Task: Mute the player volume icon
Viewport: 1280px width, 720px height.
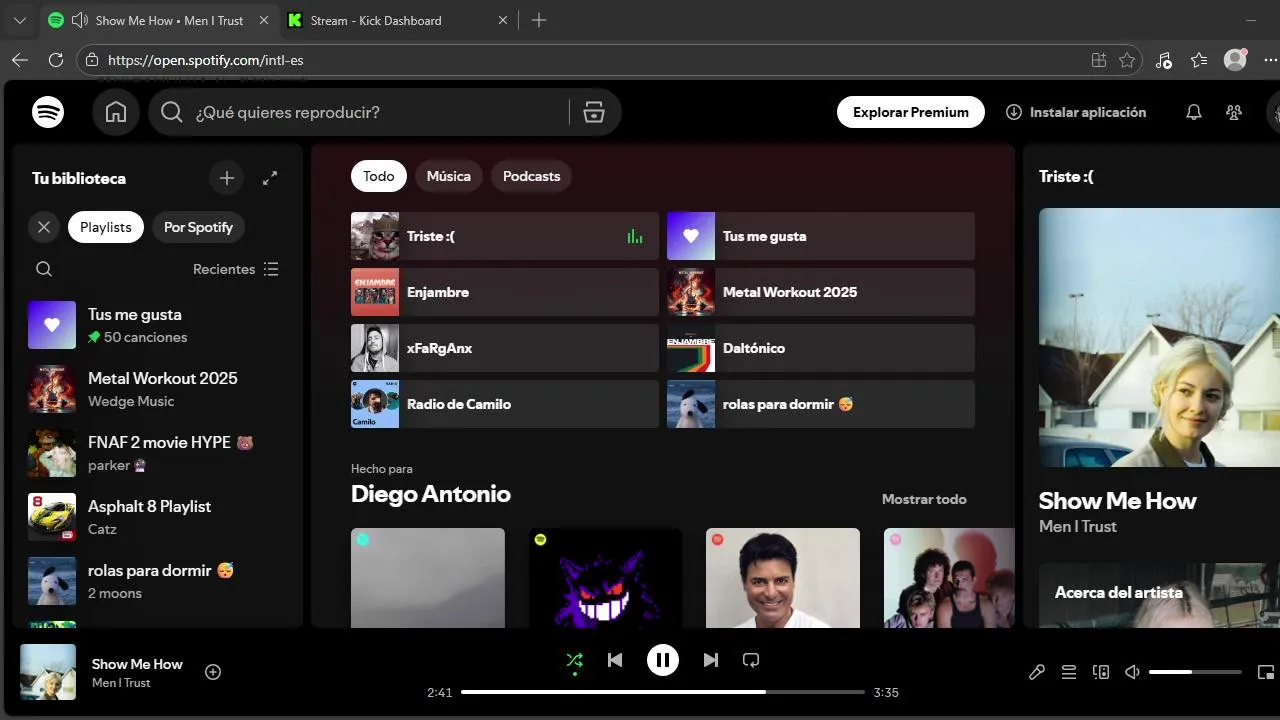Action: (x=1133, y=672)
